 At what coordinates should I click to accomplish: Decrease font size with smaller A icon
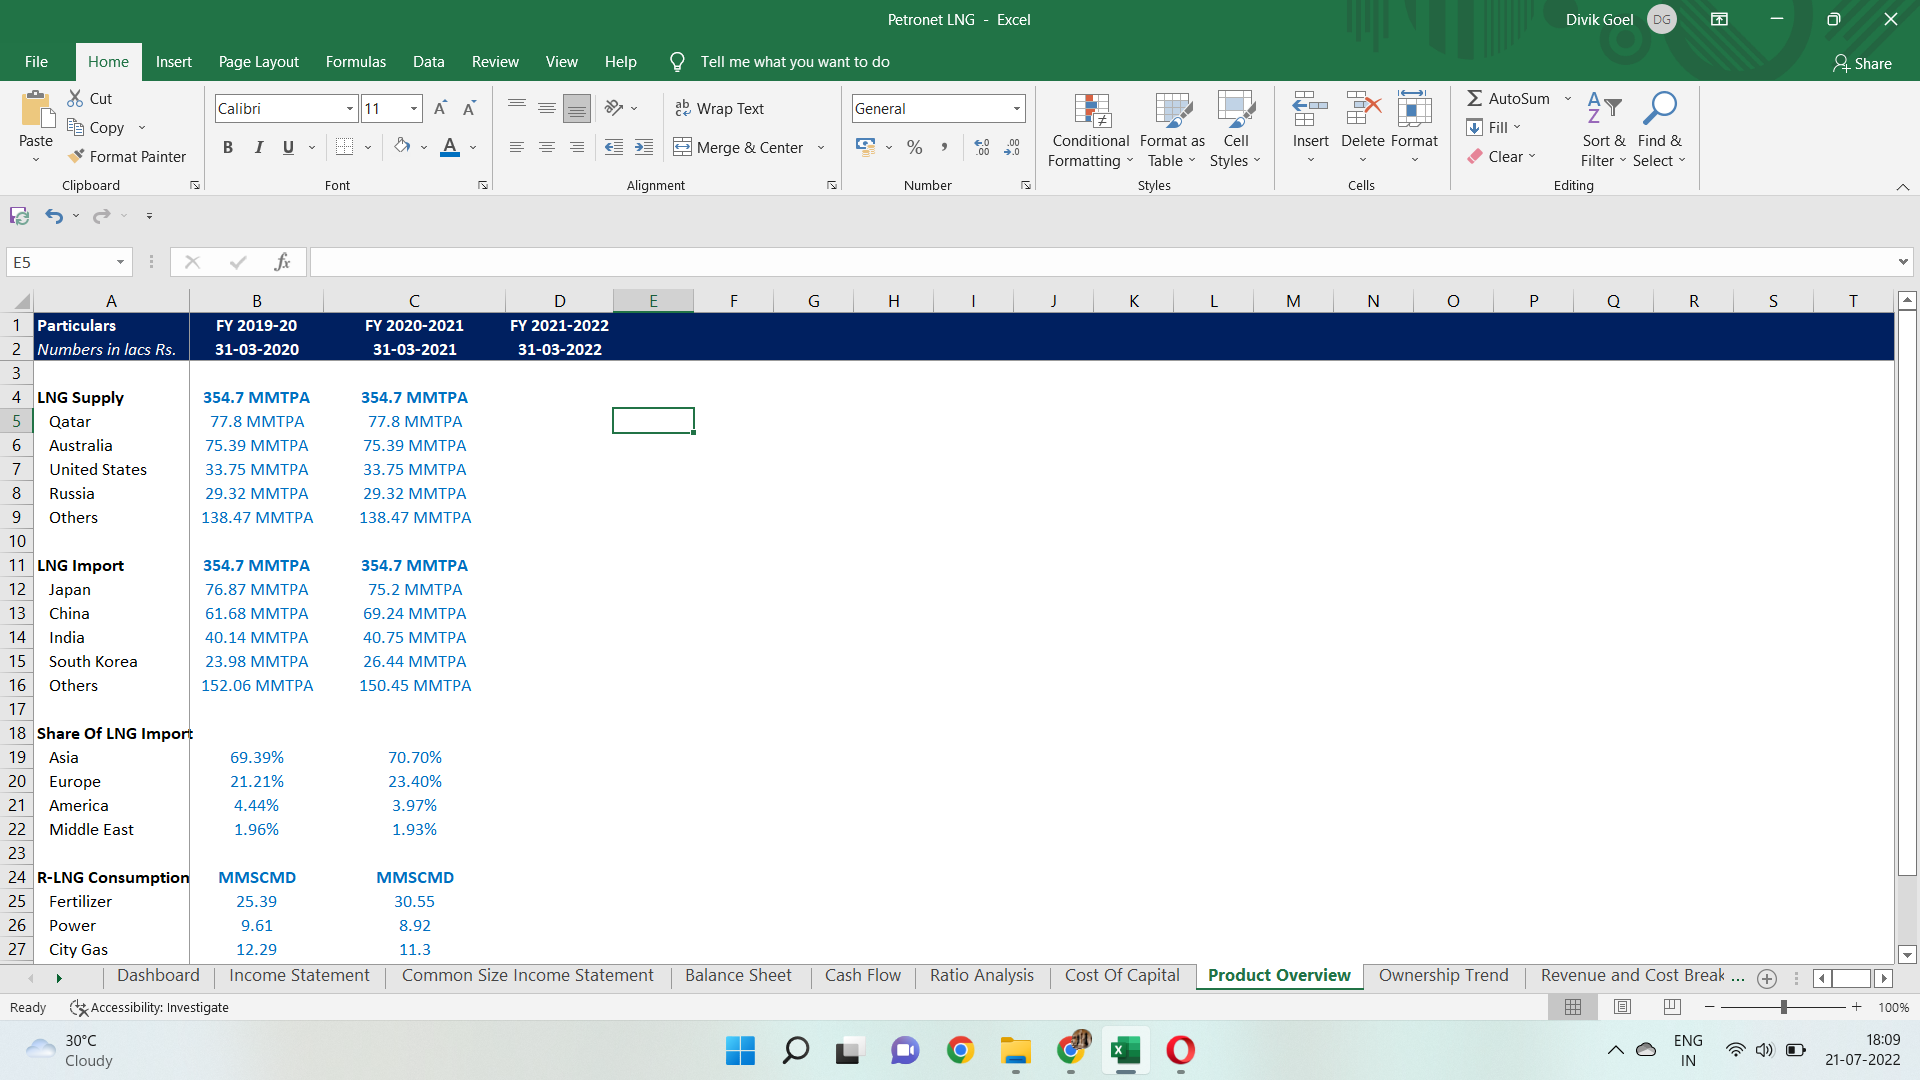469,108
